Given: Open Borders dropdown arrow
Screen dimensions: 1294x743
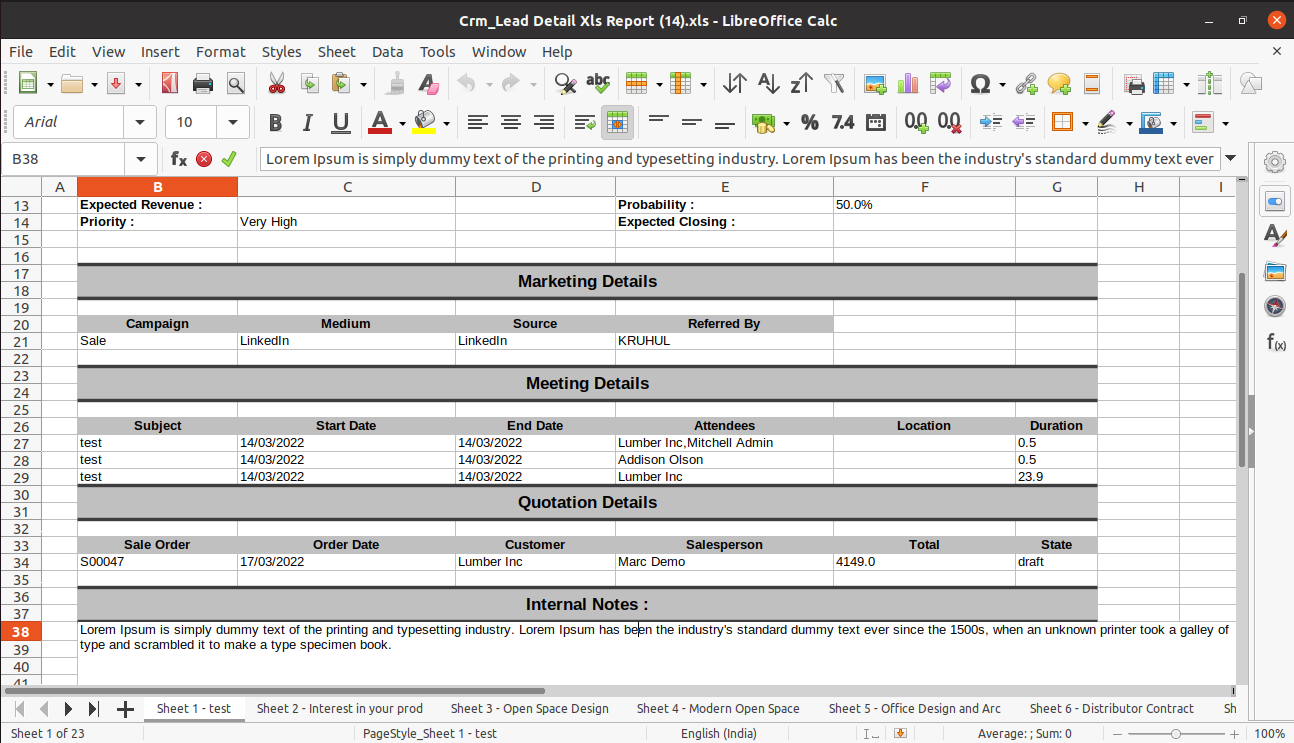Looking at the screenshot, I should 1084,123.
